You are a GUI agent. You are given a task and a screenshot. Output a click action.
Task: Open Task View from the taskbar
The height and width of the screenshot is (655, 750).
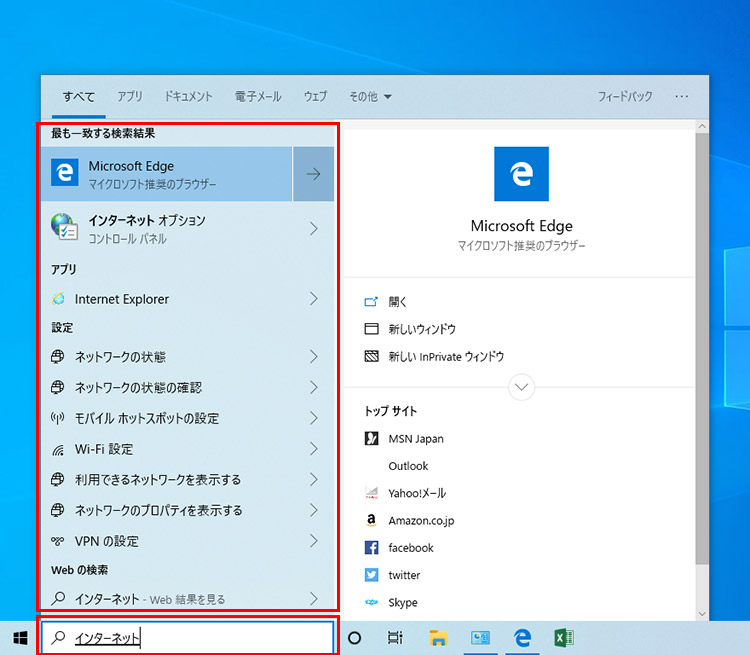(x=395, y=638)
